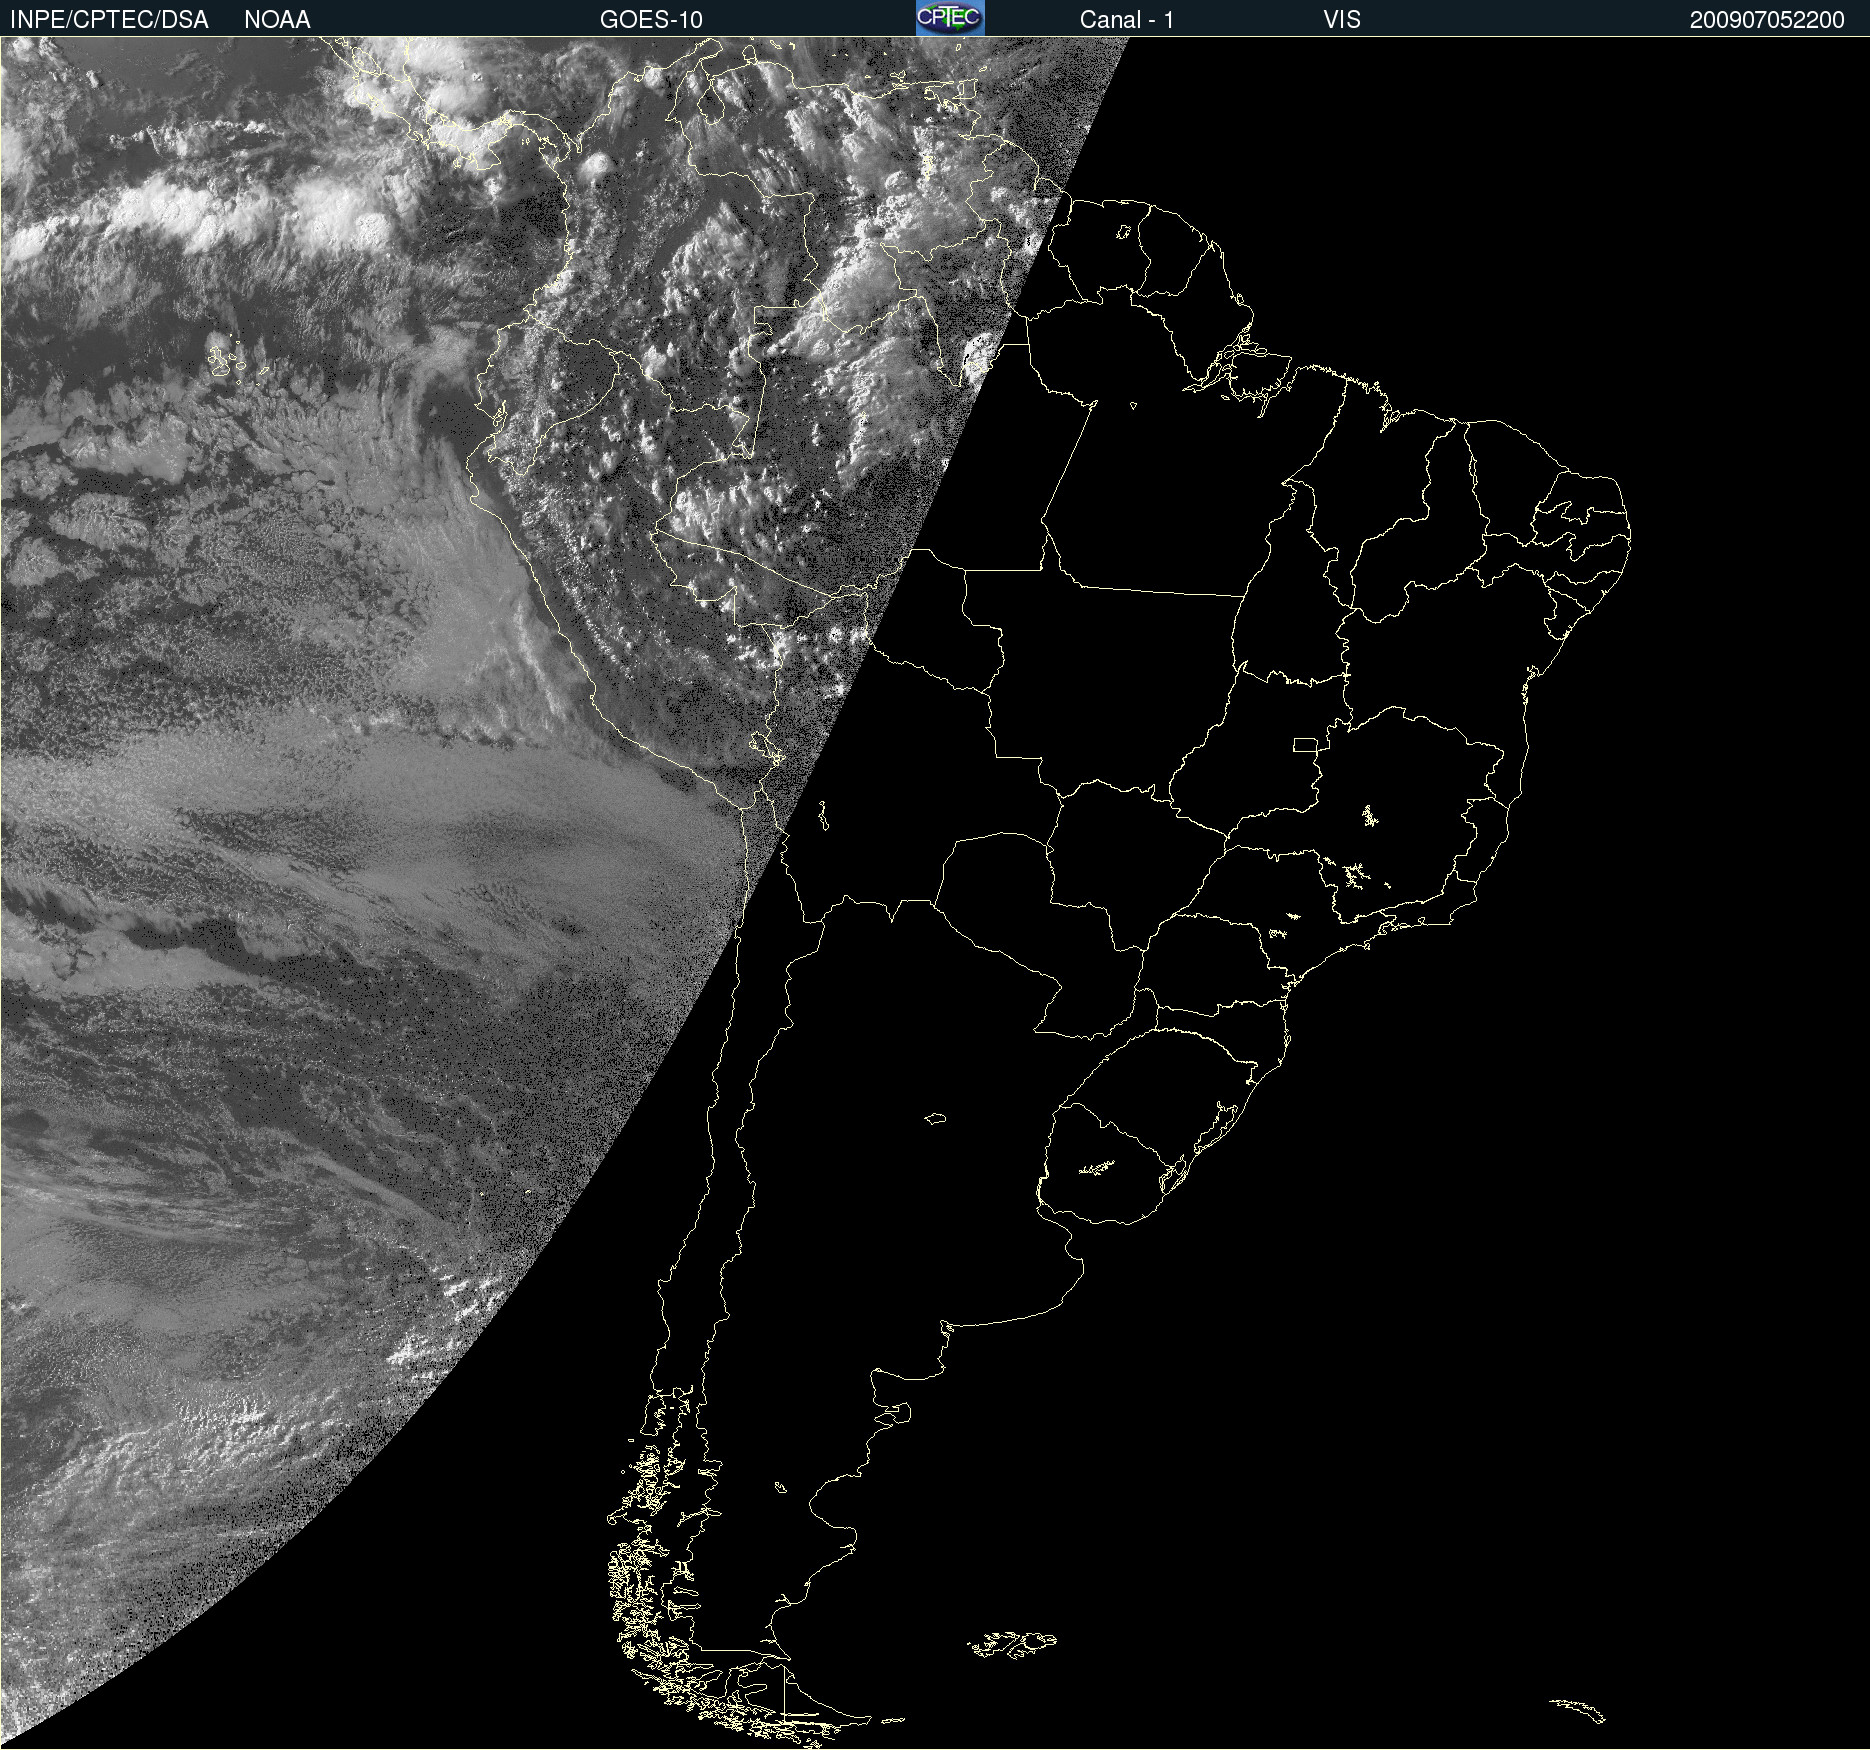This screenshot has height=1750, width=1870.
Task: Click the INPE/CPTEC/DSA header text
Action: [x=109, y=20]
